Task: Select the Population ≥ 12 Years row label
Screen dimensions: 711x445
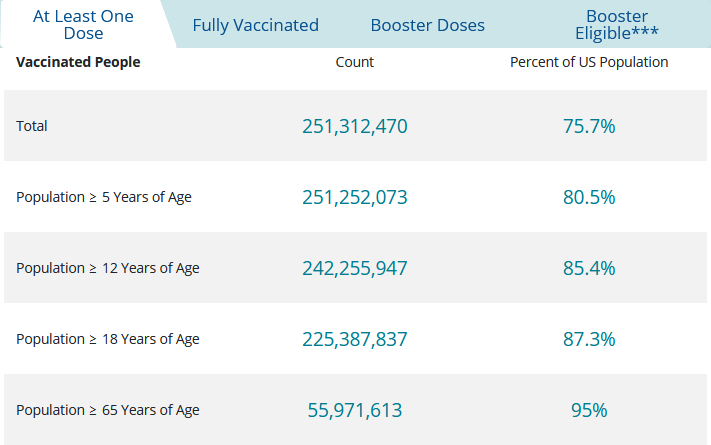Action: point(108,268)
